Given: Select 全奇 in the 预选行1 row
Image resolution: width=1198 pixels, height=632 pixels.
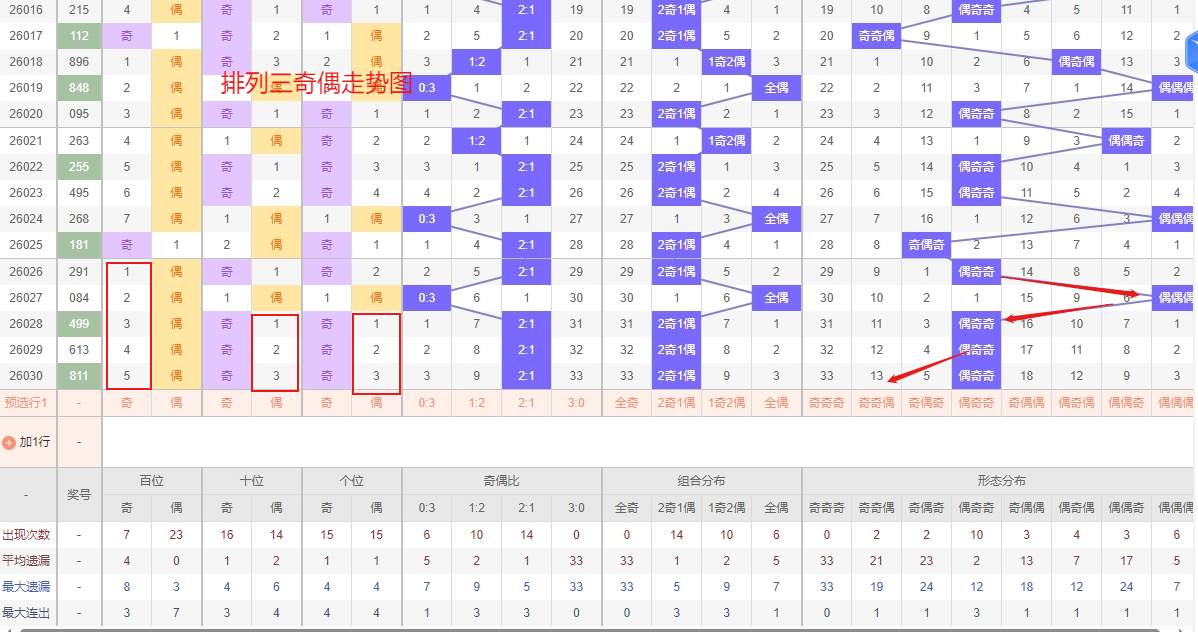Looking at the screenshot, I should (627, 403).
